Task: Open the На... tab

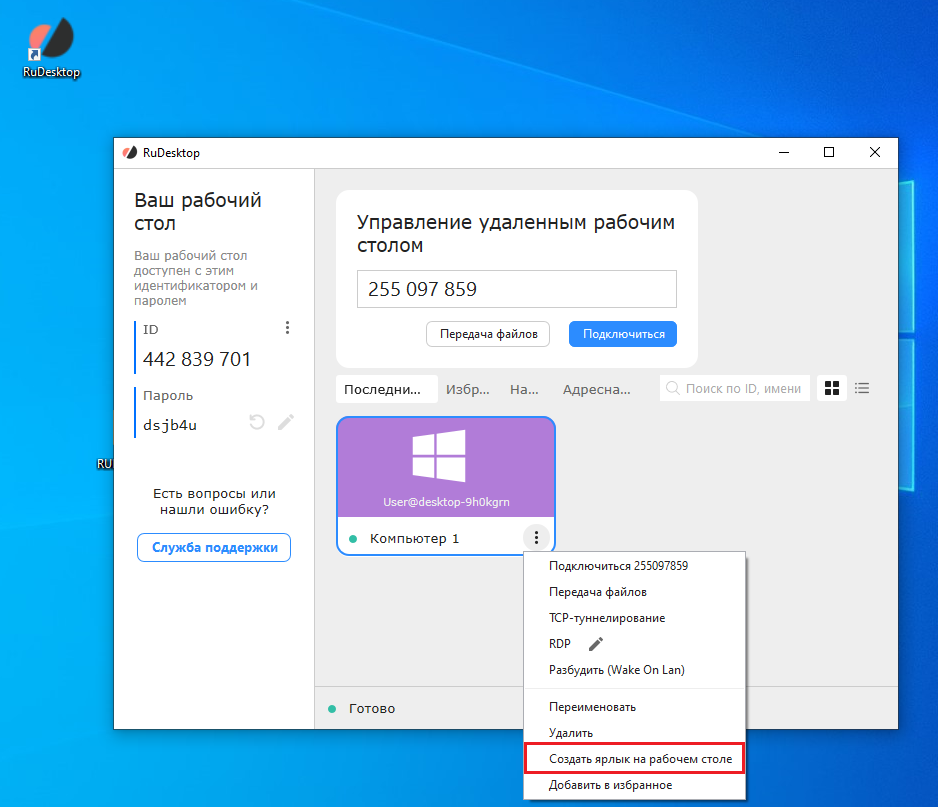Action: pos(524,389)
